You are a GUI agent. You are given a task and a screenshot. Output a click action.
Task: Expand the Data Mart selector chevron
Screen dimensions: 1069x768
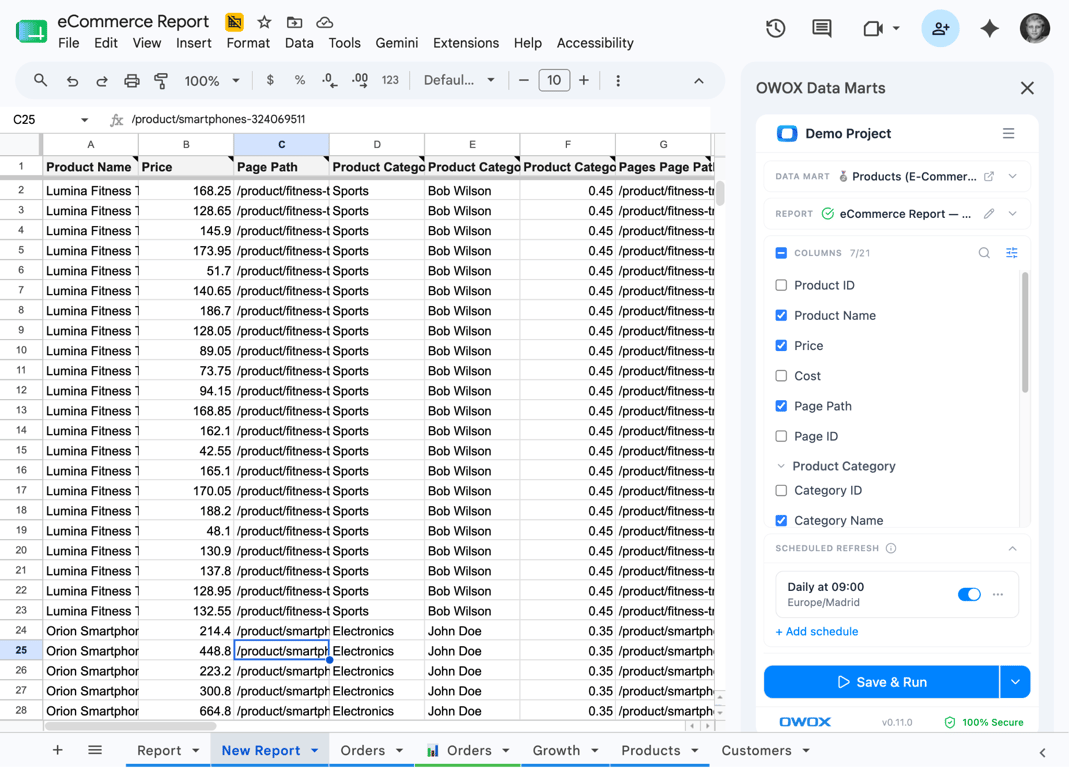1012,177
